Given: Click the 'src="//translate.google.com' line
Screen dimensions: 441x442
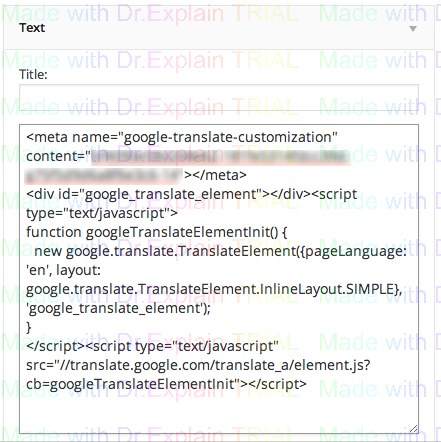Looking at the screenshot, I should 198,365.
